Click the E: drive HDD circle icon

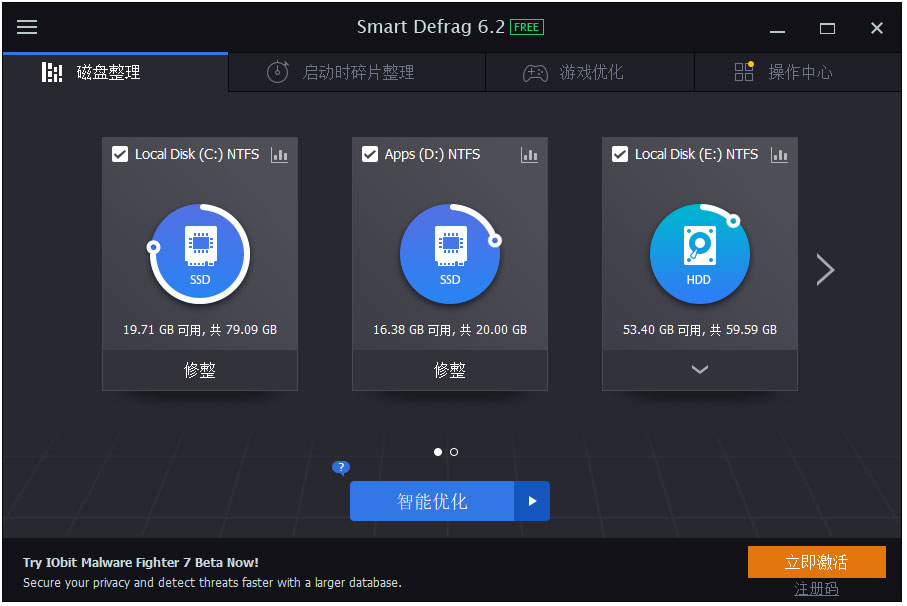tap(699, 254)
